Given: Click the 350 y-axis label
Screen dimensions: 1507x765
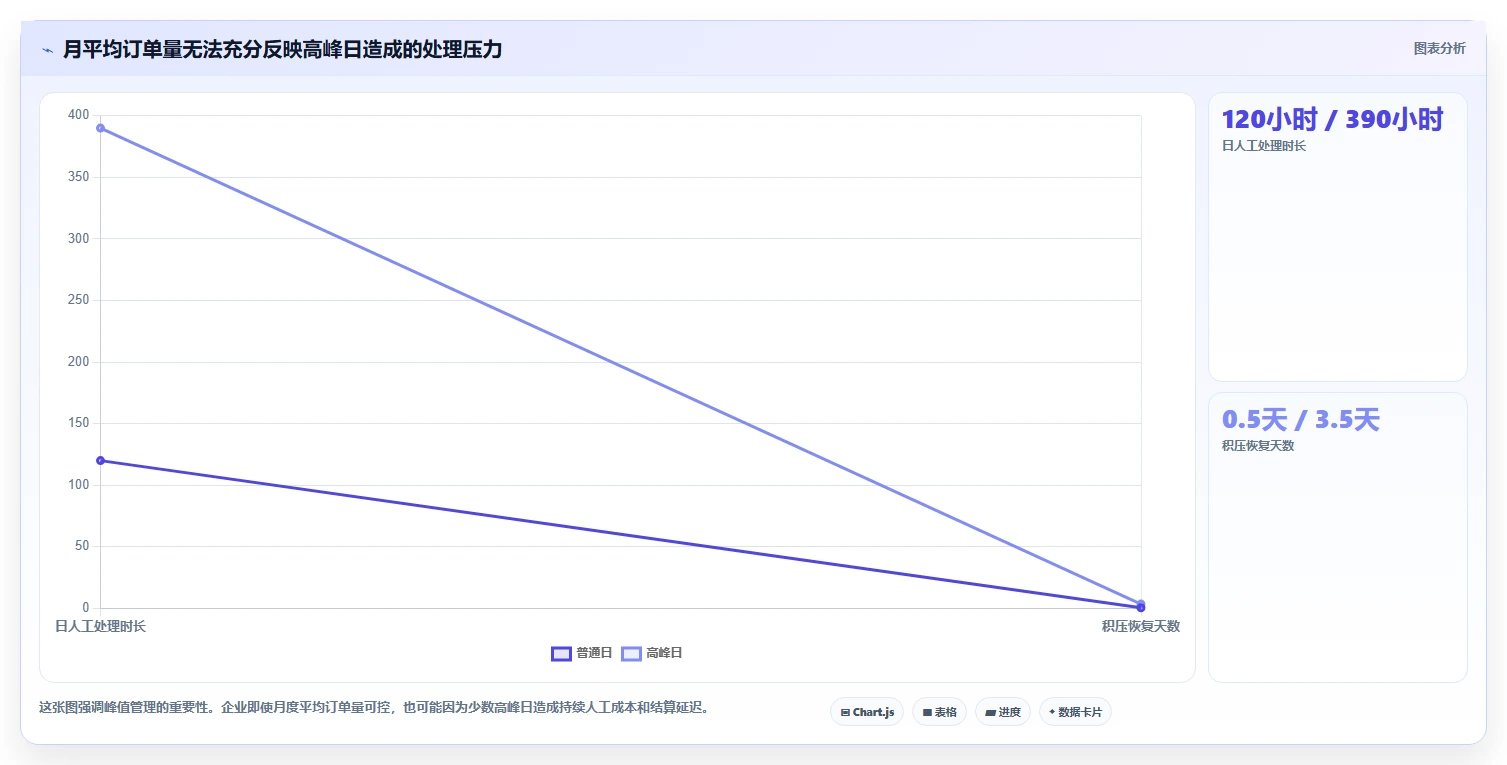Looking at the screenshot, I should click(79, 177).
